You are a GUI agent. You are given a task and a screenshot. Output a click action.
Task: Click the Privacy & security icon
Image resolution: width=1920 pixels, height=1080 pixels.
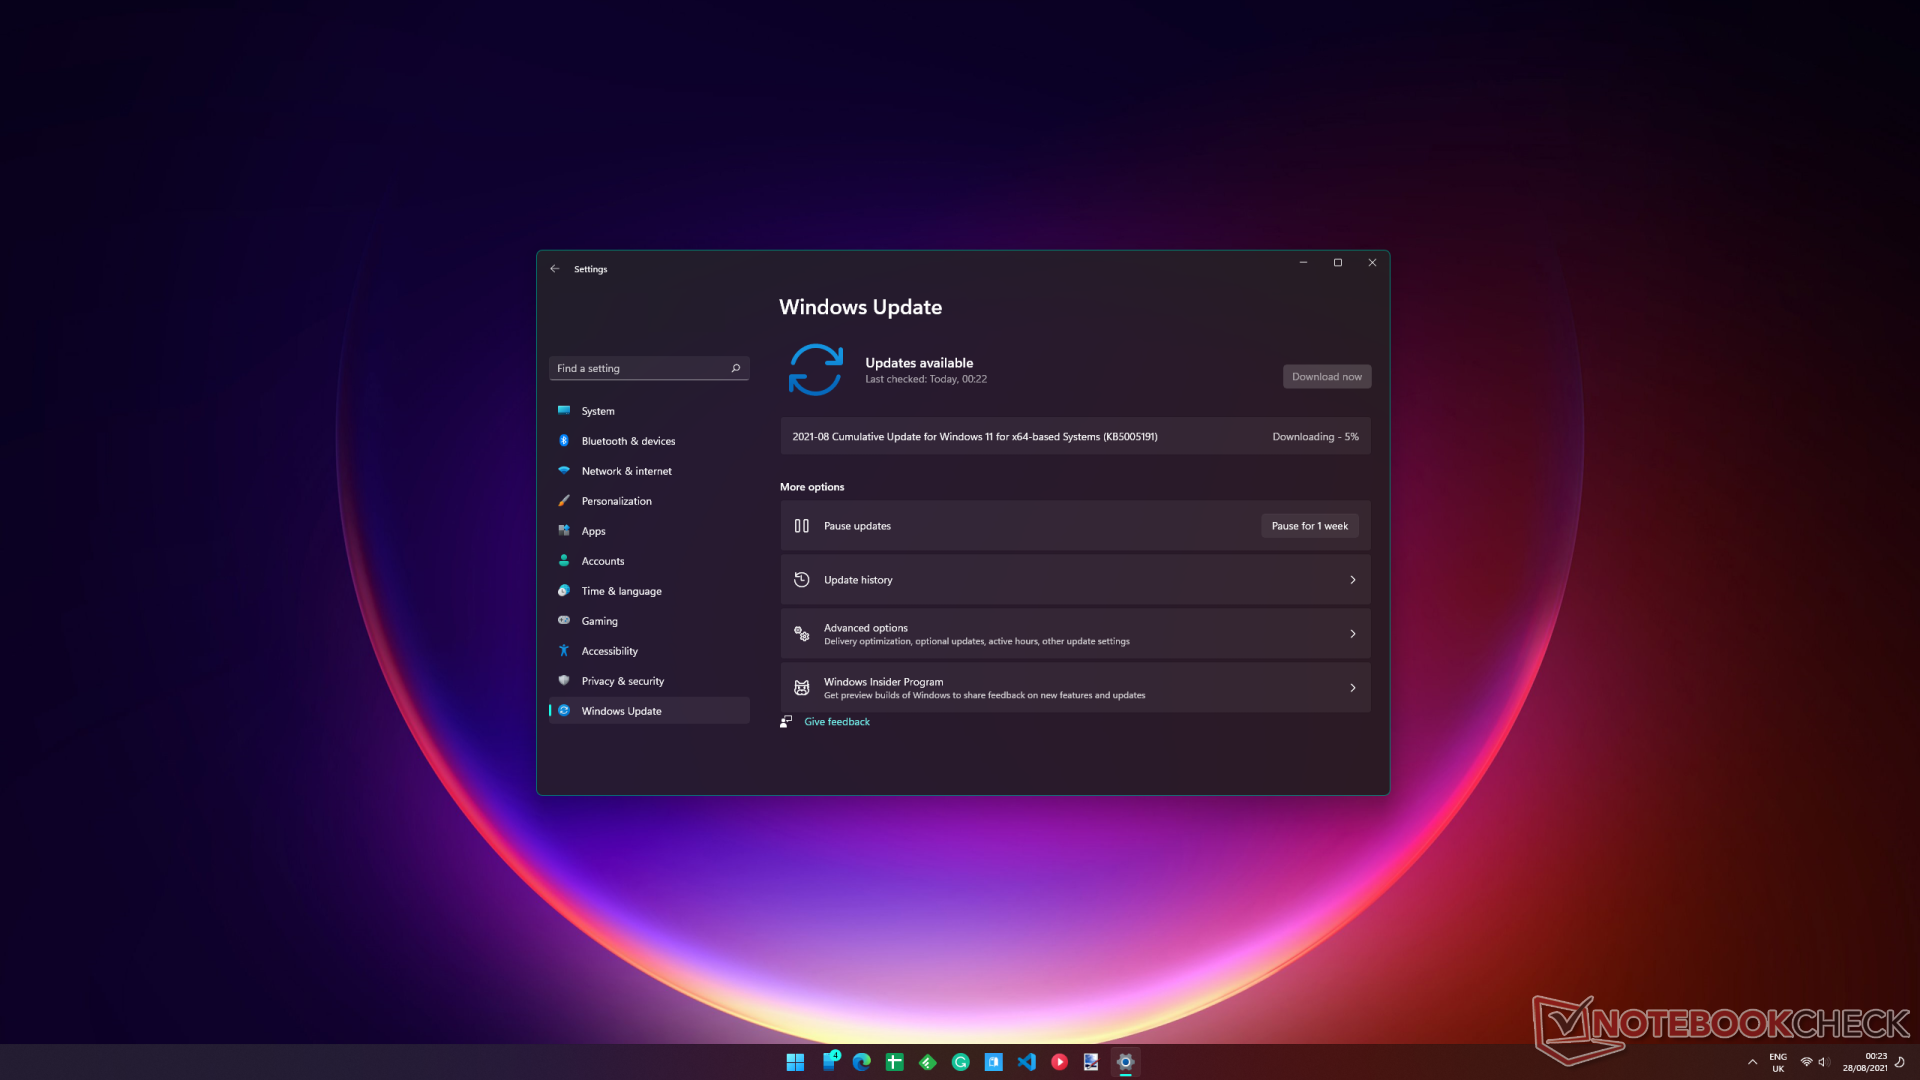point(564,679)
